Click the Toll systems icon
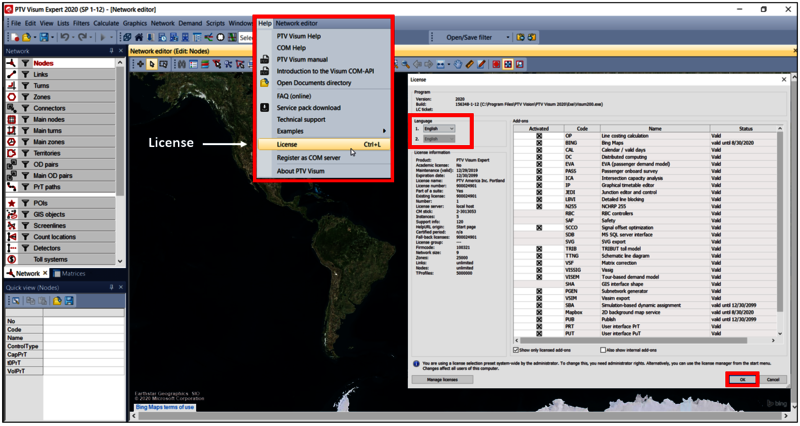 pyautogui.click(x=11, y=258)
